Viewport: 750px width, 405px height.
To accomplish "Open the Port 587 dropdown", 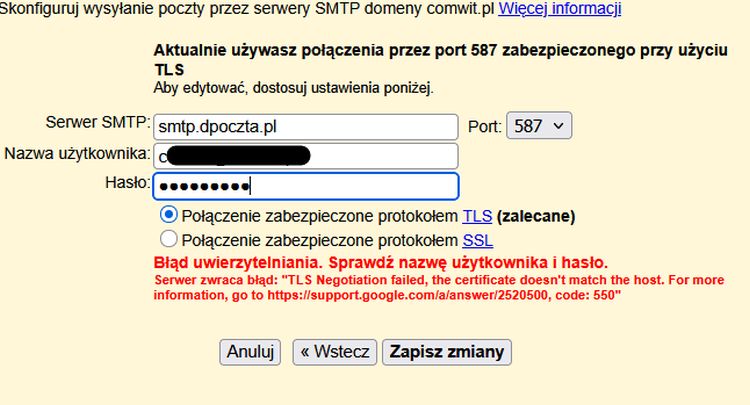I will (539, 126).
